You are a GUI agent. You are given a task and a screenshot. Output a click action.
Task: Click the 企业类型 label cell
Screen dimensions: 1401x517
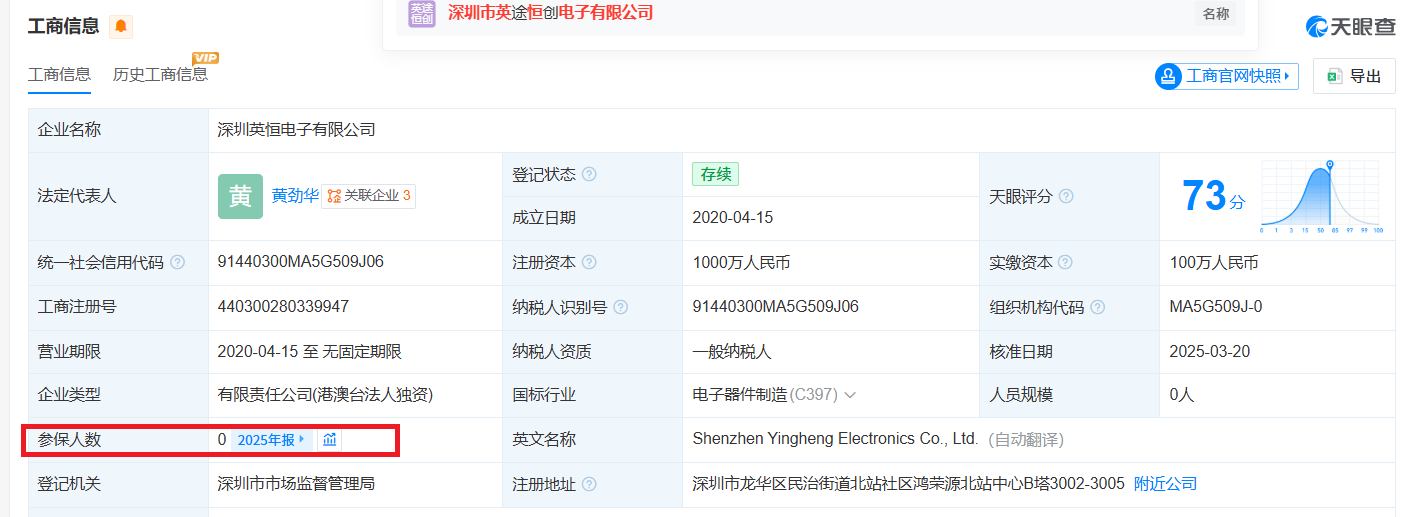click(x=118, y=395)
